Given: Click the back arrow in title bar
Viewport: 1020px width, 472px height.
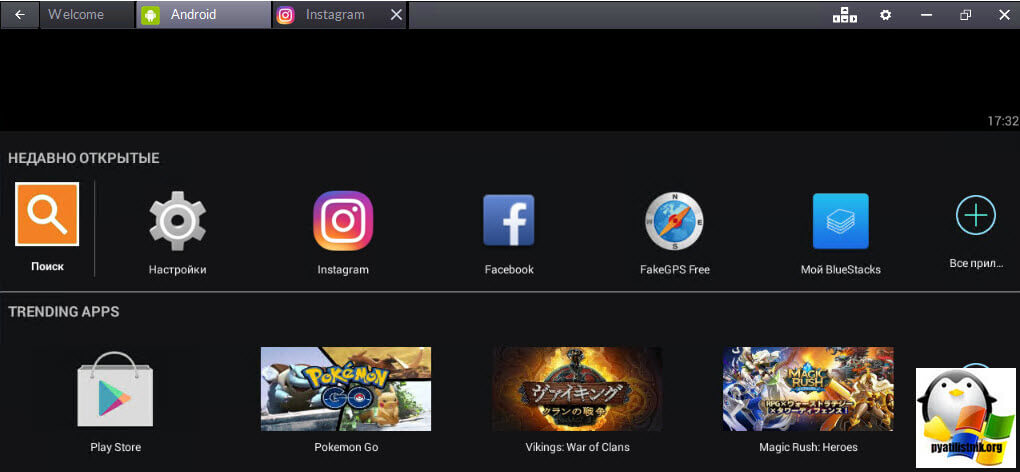Looking at the screenshot, I should (x=20, y=15).
